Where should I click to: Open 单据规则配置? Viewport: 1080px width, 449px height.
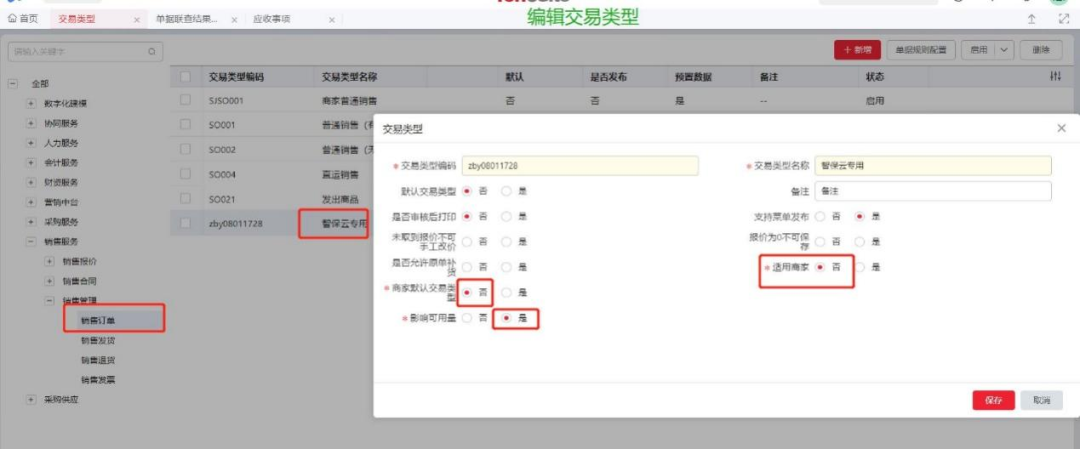pyautogui.click(x=921, y=50)
